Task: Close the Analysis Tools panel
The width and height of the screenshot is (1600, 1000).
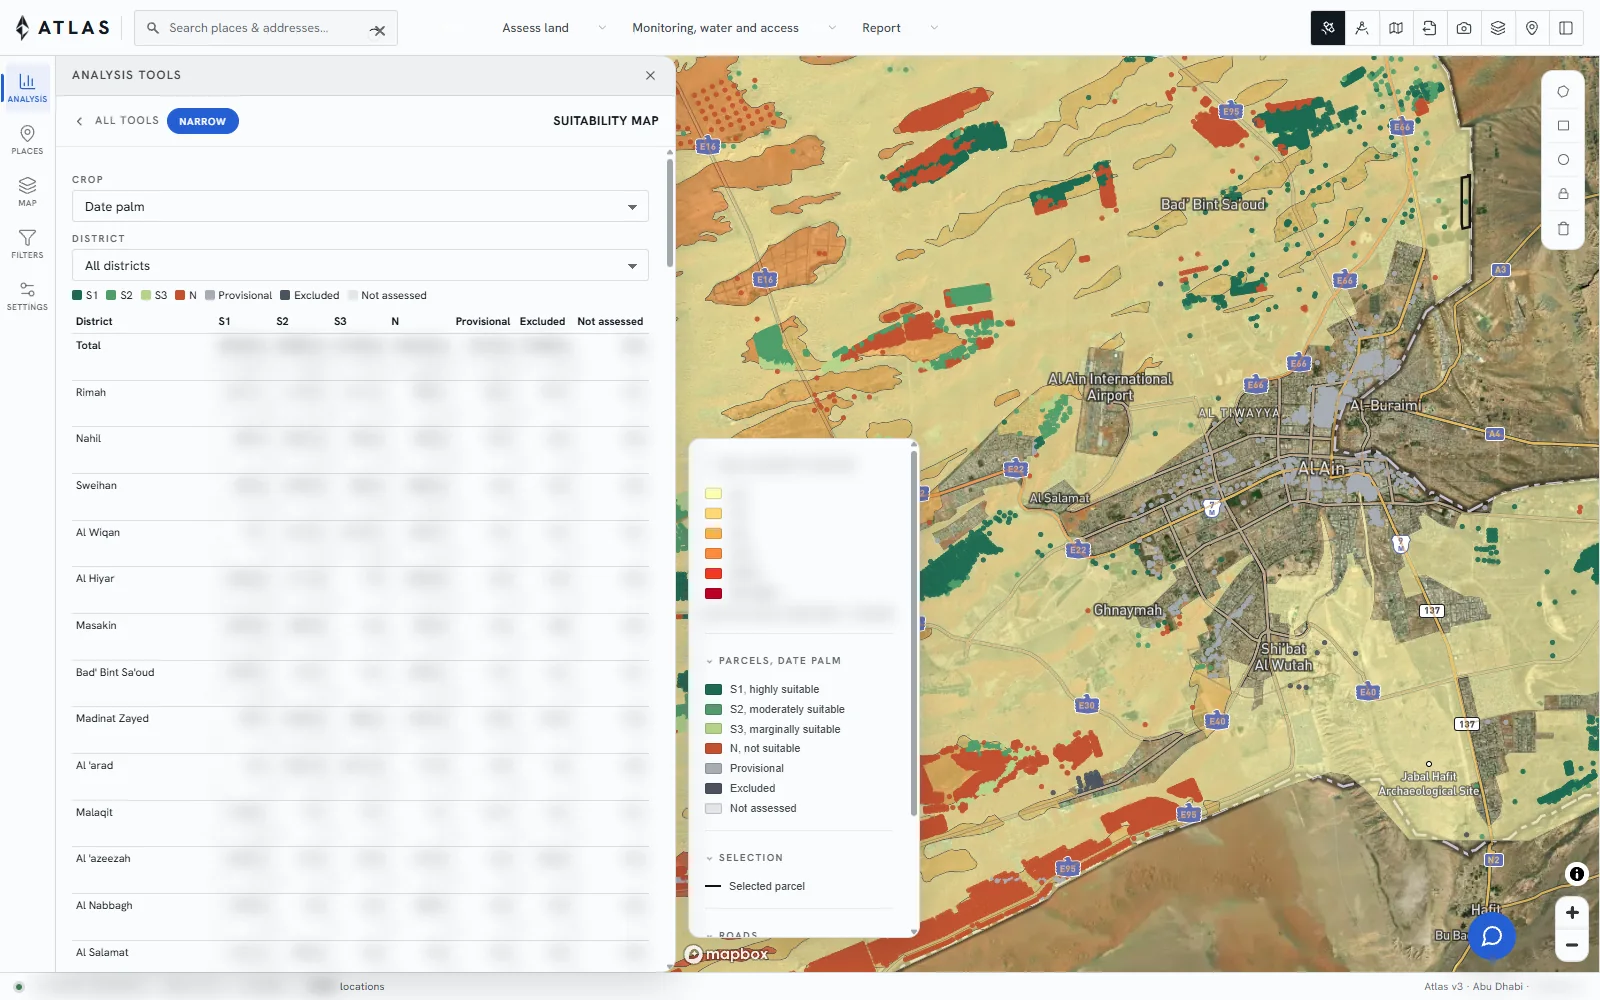Action: click(651, 75)
